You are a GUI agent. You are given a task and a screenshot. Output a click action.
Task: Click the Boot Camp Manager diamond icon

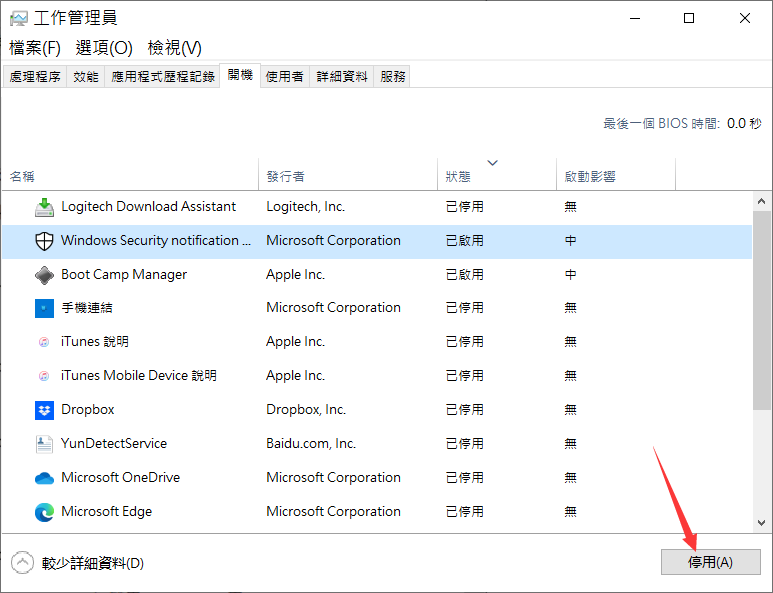point(44,275)
